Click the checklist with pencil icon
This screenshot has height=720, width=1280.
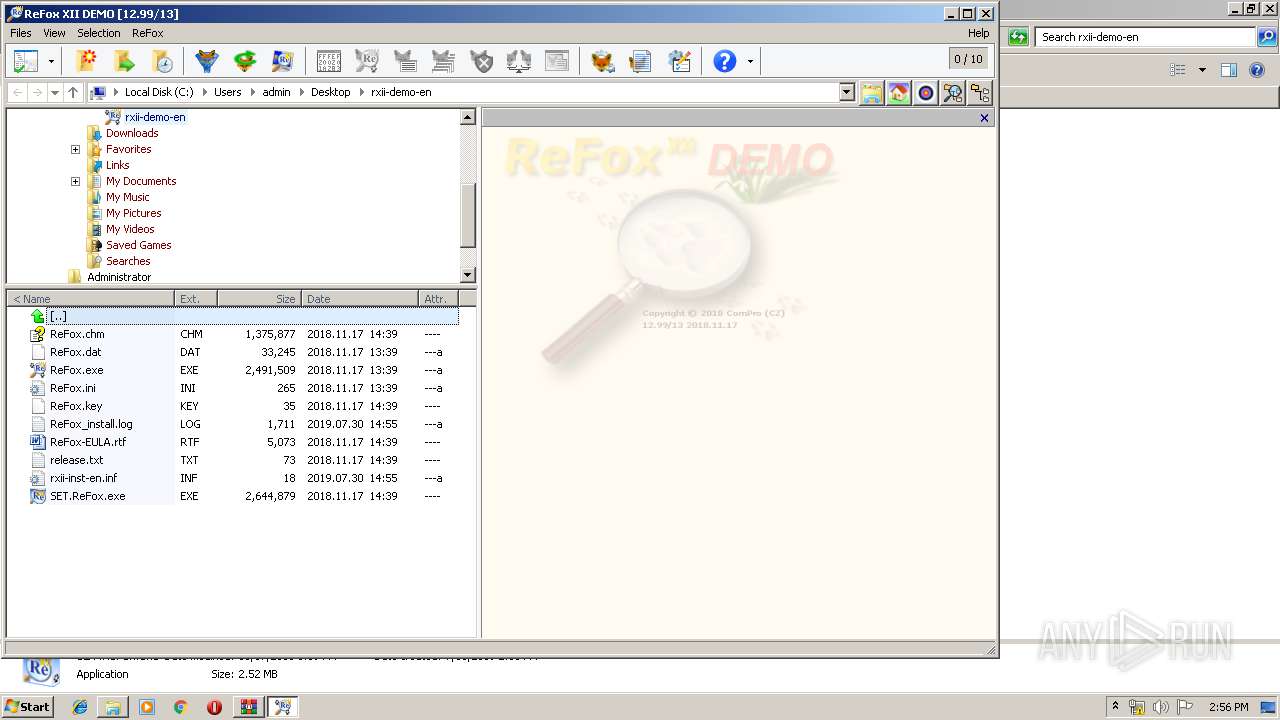click(680, 61)
